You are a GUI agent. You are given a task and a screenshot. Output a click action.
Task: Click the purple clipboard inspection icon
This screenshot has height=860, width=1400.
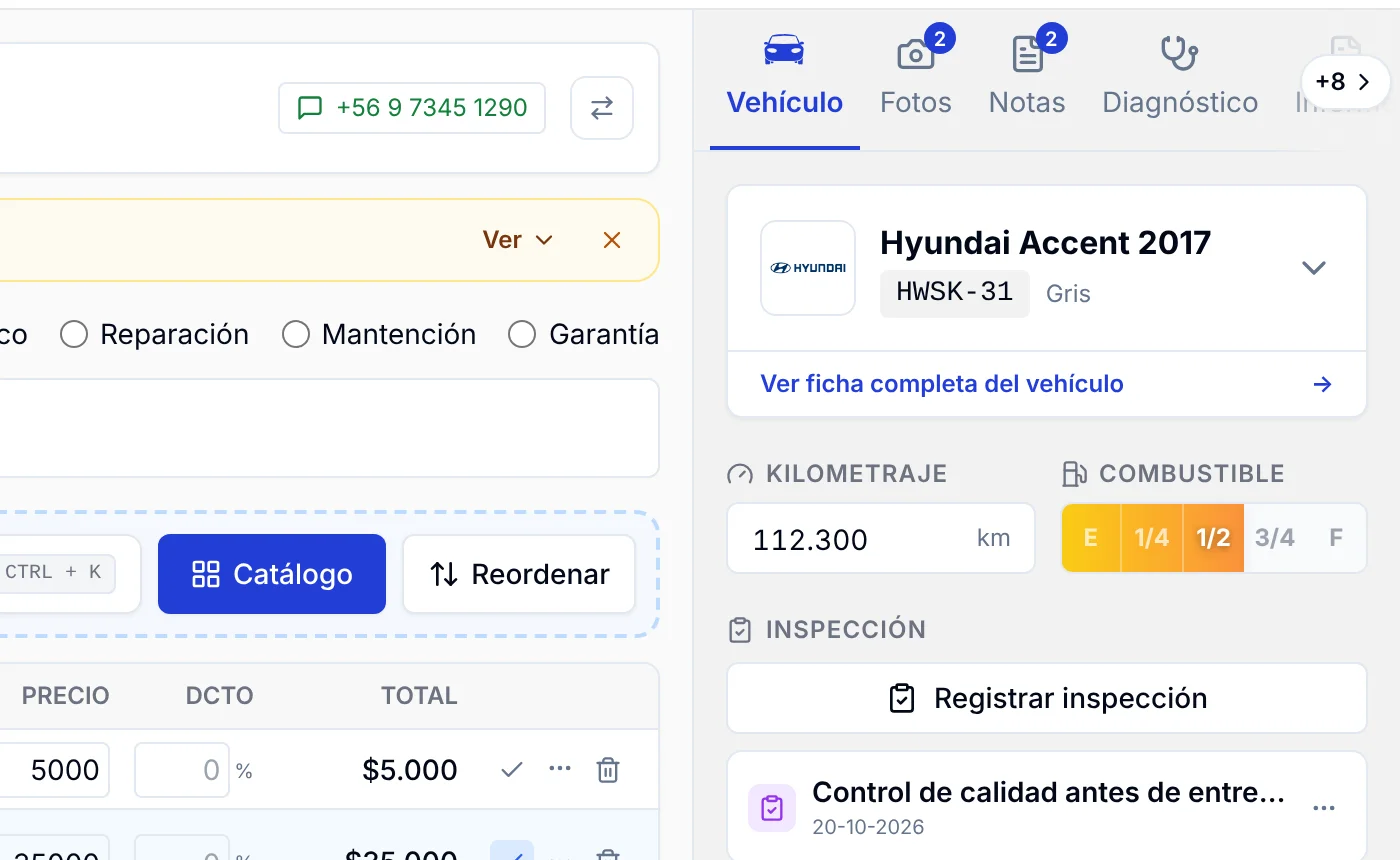click(x=772, y=808)
